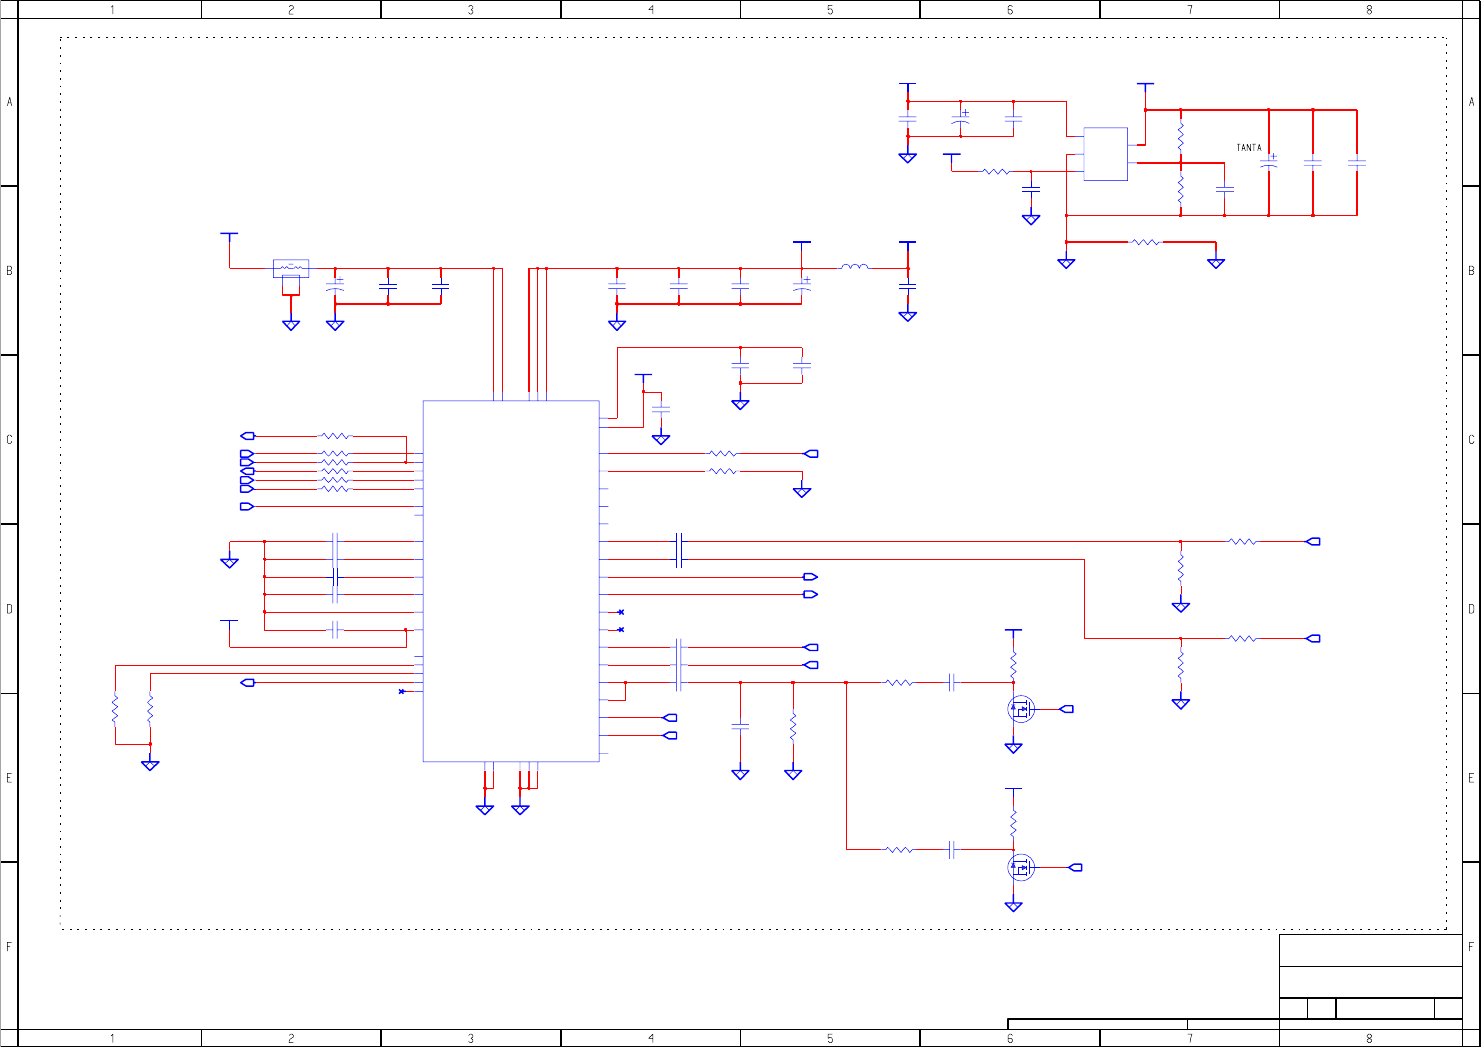Select the port wired just above the left no-connect cross
Image resolution: width=1481 pixels, height=1047 pixels.
(248, 682)
